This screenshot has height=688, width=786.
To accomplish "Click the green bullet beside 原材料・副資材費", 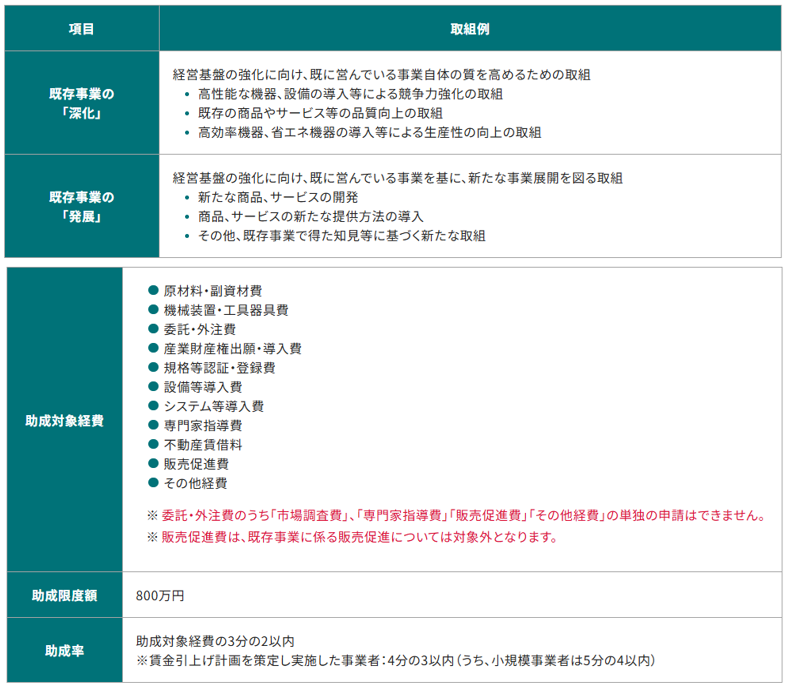I will pos(153,290).
